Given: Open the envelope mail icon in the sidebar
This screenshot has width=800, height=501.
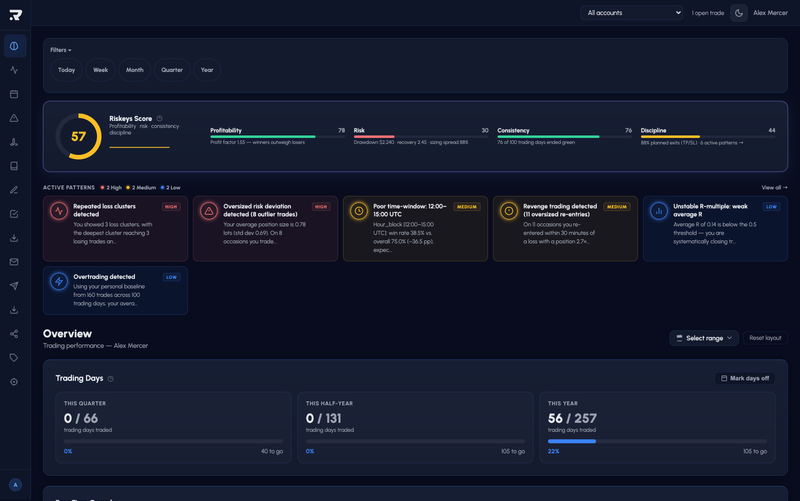Looking at the screenshot, I should click(14, 262).
